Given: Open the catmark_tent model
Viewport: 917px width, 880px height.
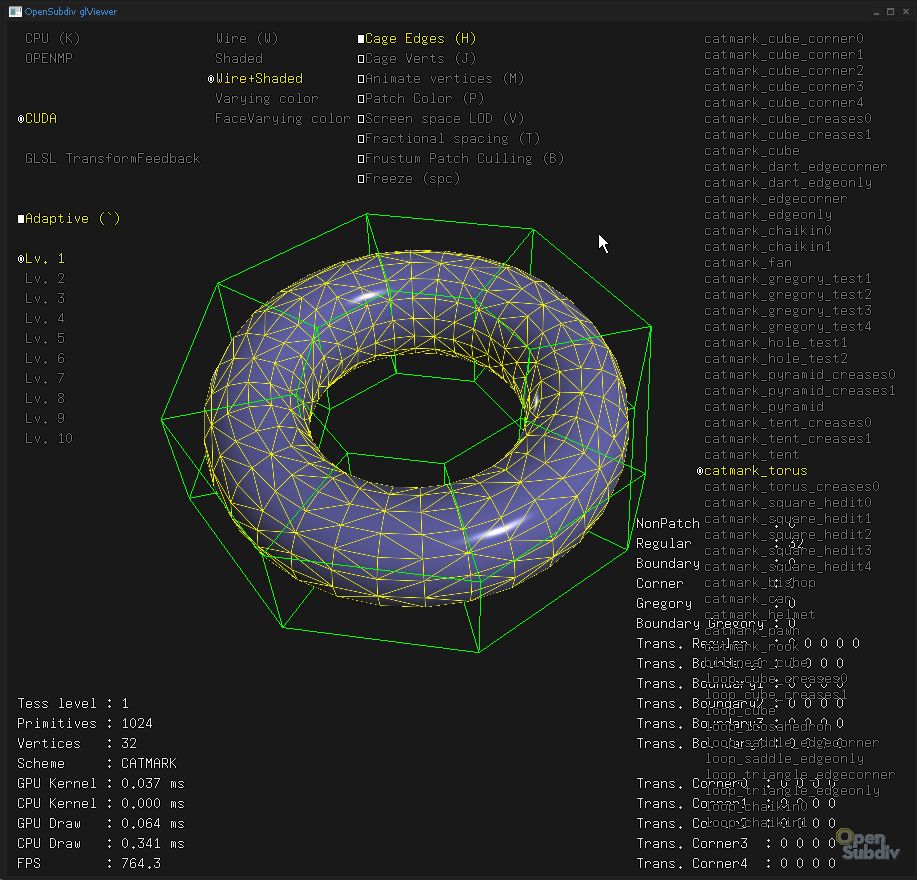Looking at the screenshot, I should [751, 455].
